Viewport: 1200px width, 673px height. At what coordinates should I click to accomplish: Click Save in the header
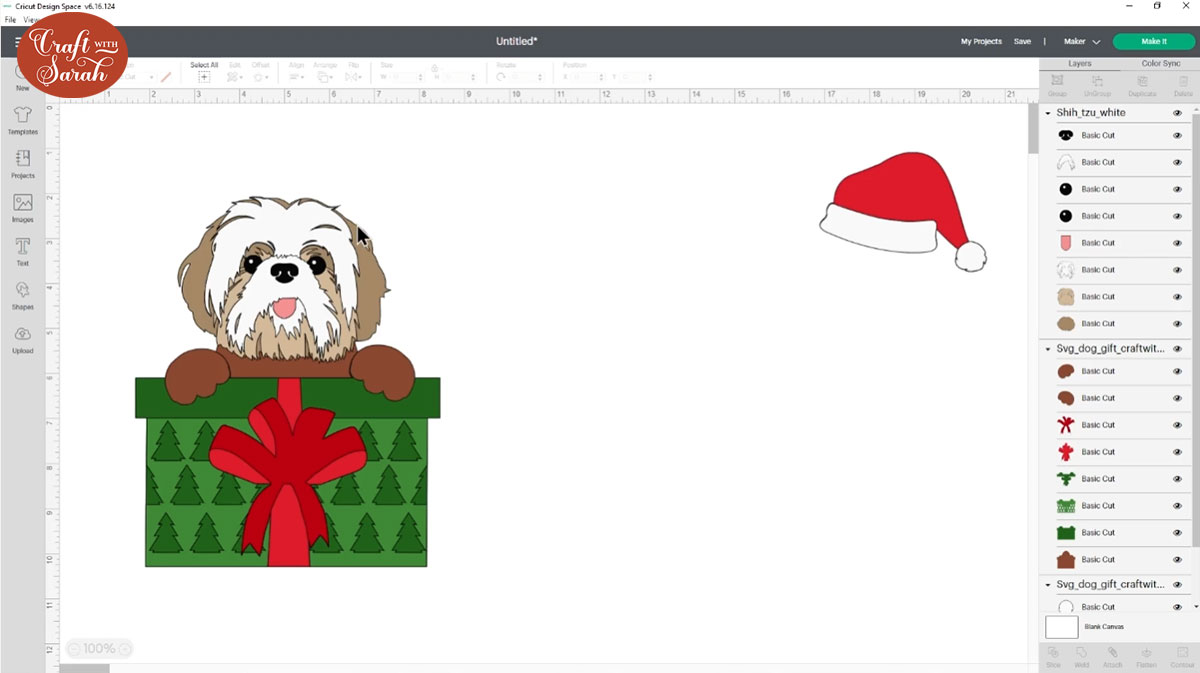tap(1022, 42)
